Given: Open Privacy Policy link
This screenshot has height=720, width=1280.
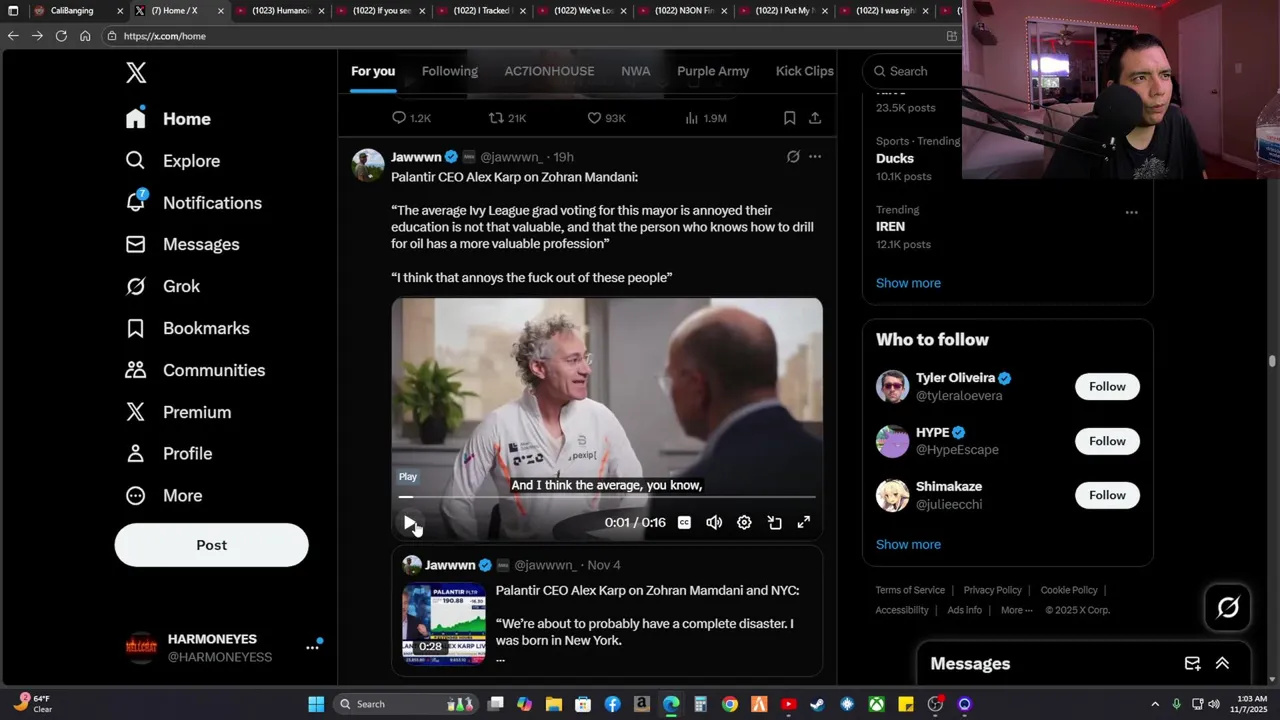Looking at the screenshot, I should (993, 590).
